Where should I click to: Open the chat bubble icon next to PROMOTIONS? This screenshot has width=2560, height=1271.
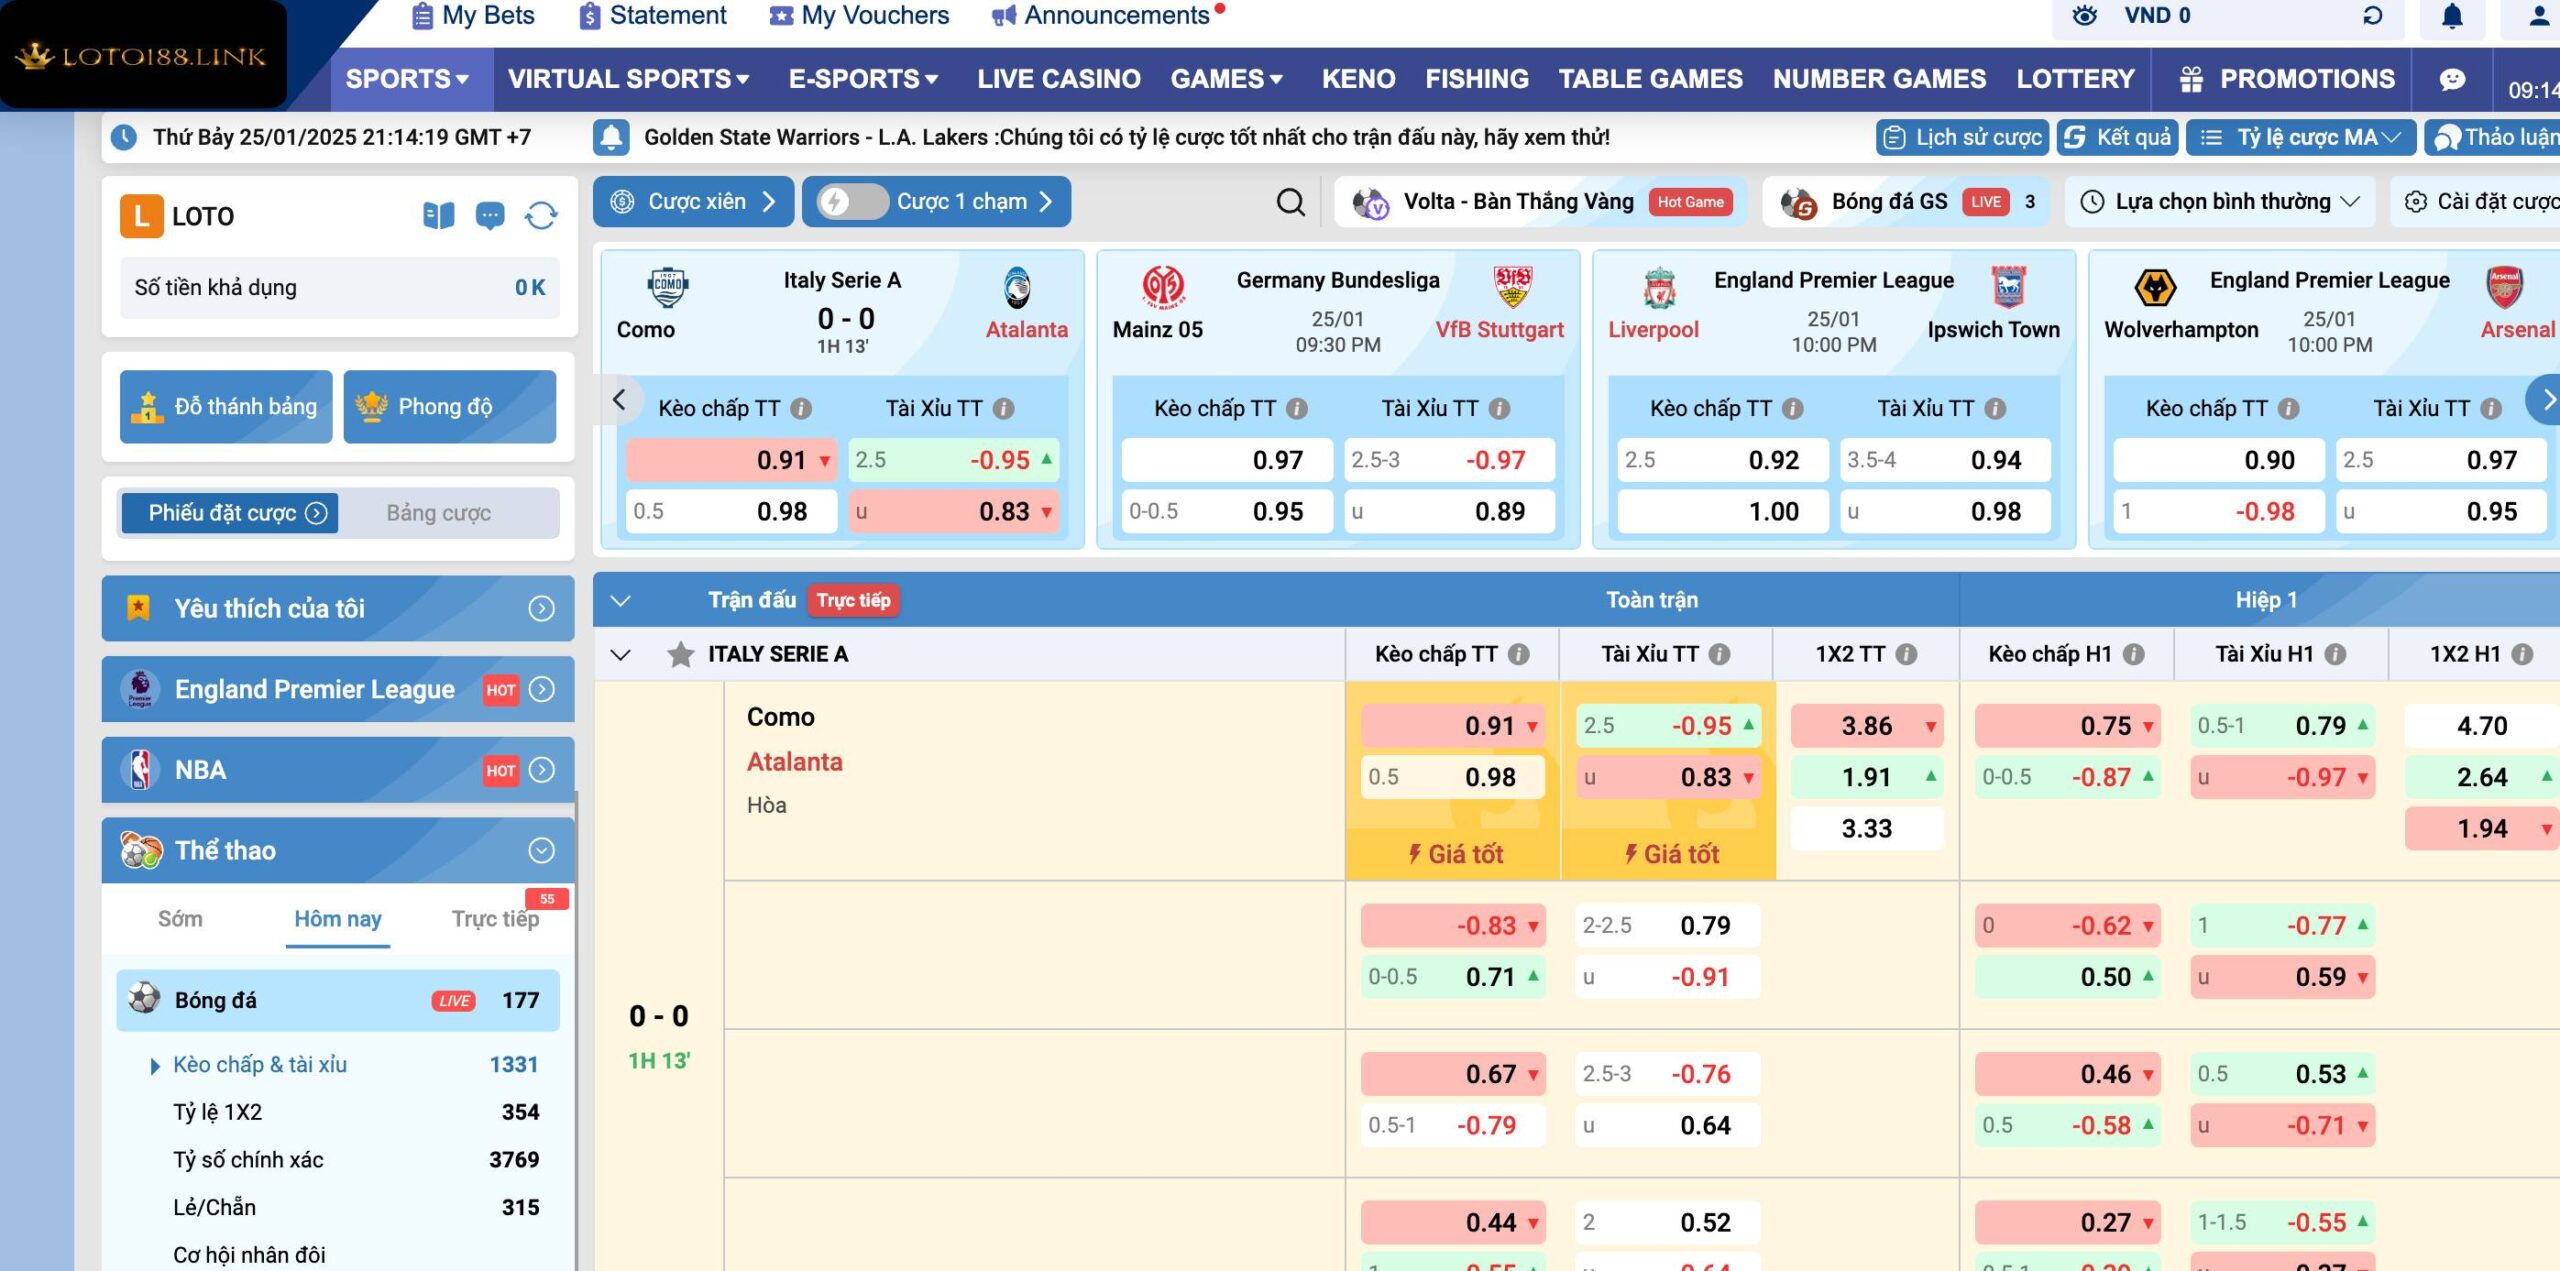point(2453,79)
